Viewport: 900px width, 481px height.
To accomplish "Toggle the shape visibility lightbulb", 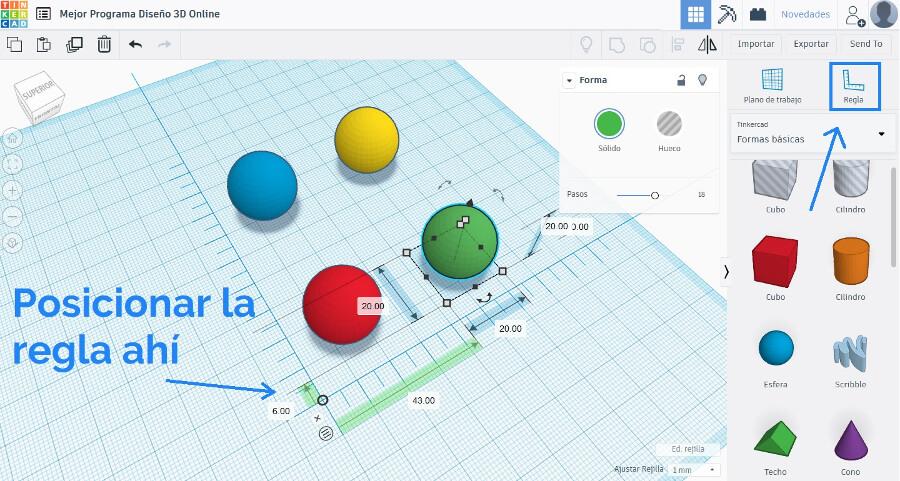I will coord(702,80).
